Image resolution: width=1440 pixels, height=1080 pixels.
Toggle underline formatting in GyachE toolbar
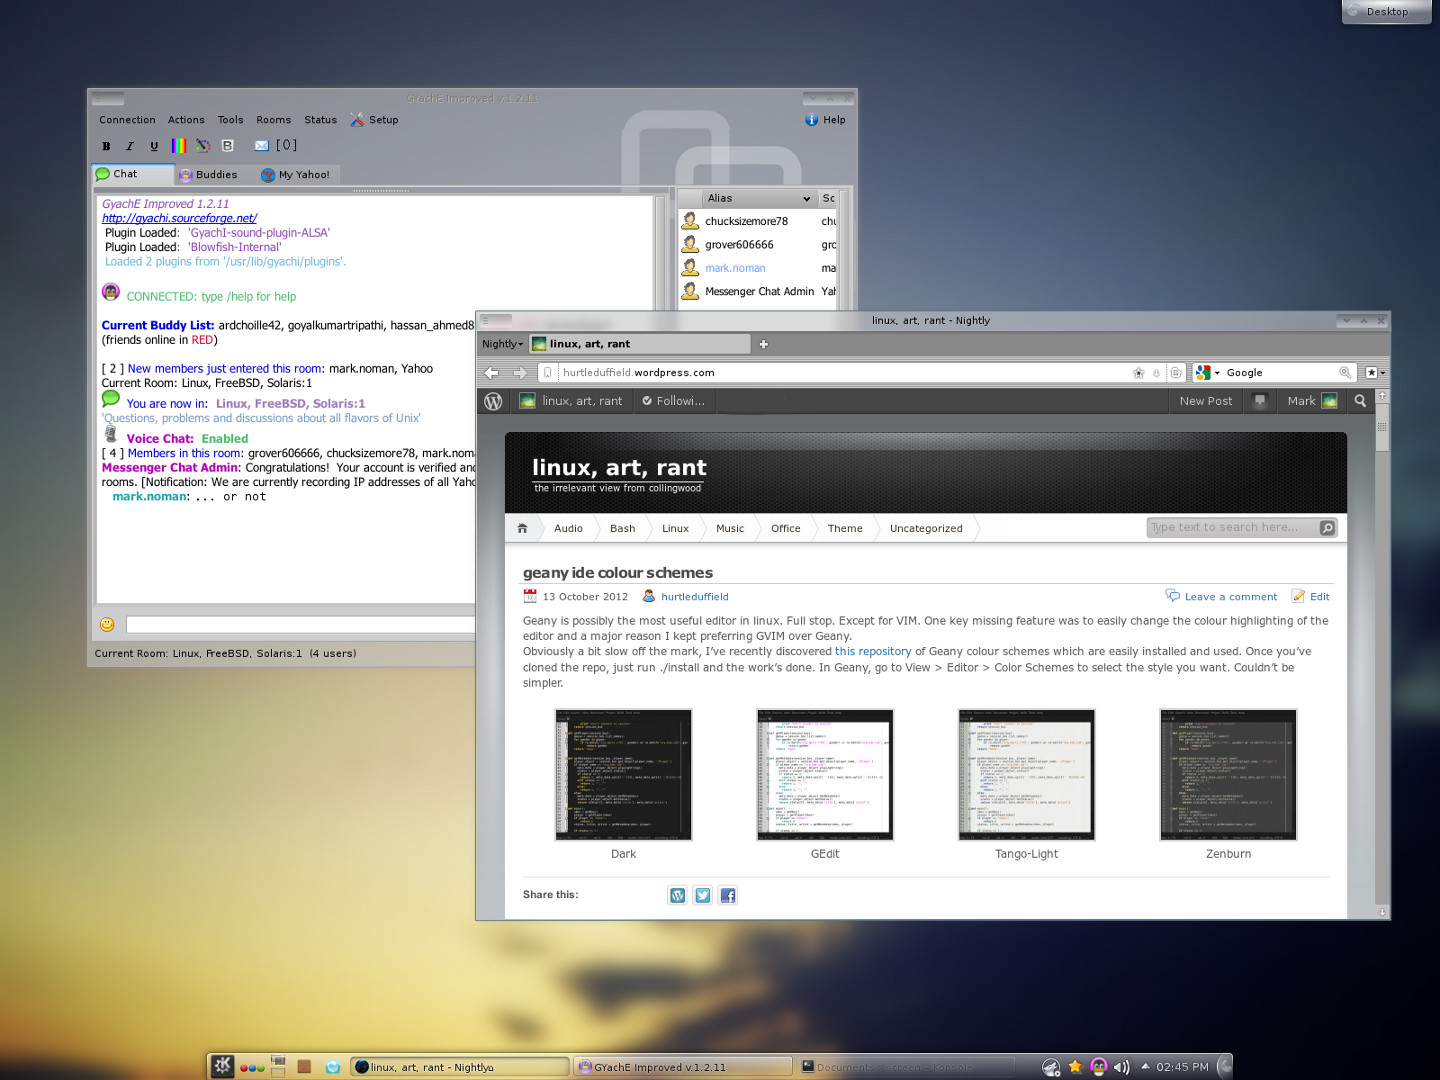pos(154,146)
